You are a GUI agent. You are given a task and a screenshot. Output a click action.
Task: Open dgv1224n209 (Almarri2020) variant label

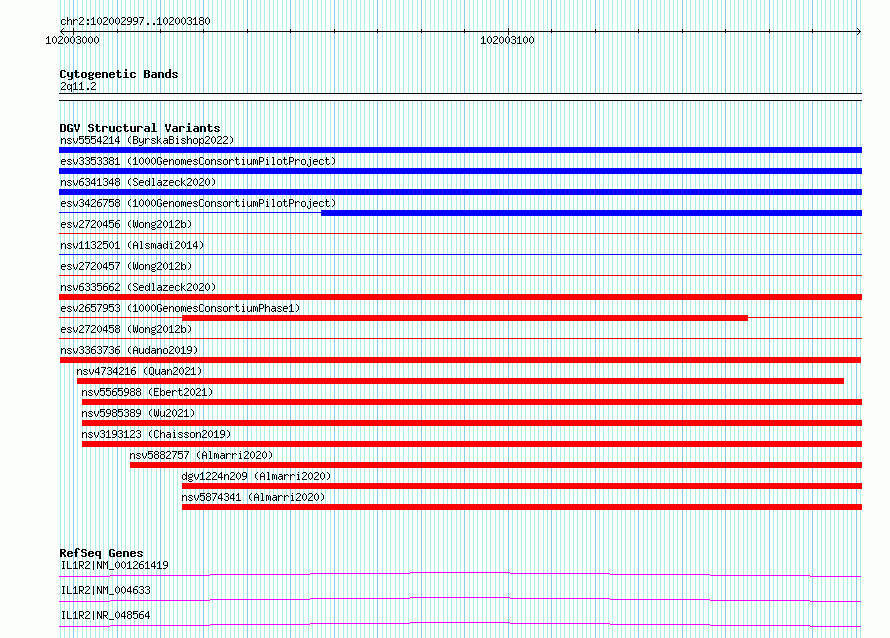coord(256,476)
